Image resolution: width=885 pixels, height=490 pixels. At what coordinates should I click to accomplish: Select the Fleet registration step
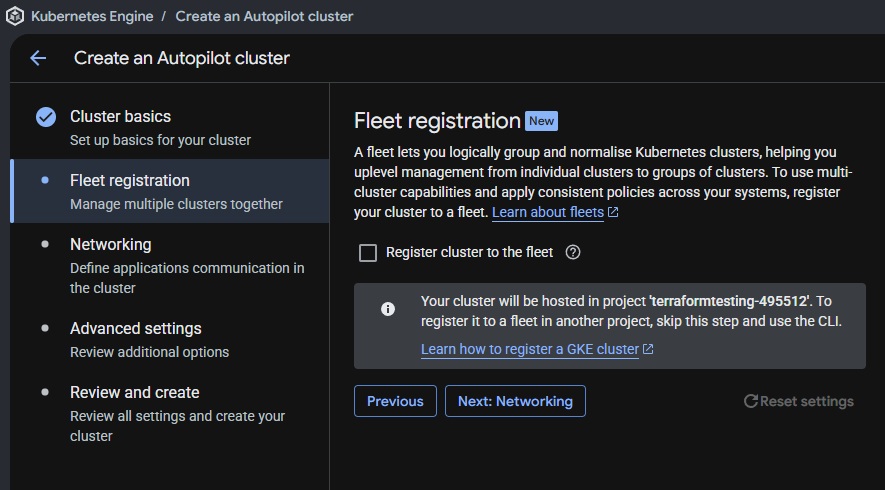coord(169,191)
